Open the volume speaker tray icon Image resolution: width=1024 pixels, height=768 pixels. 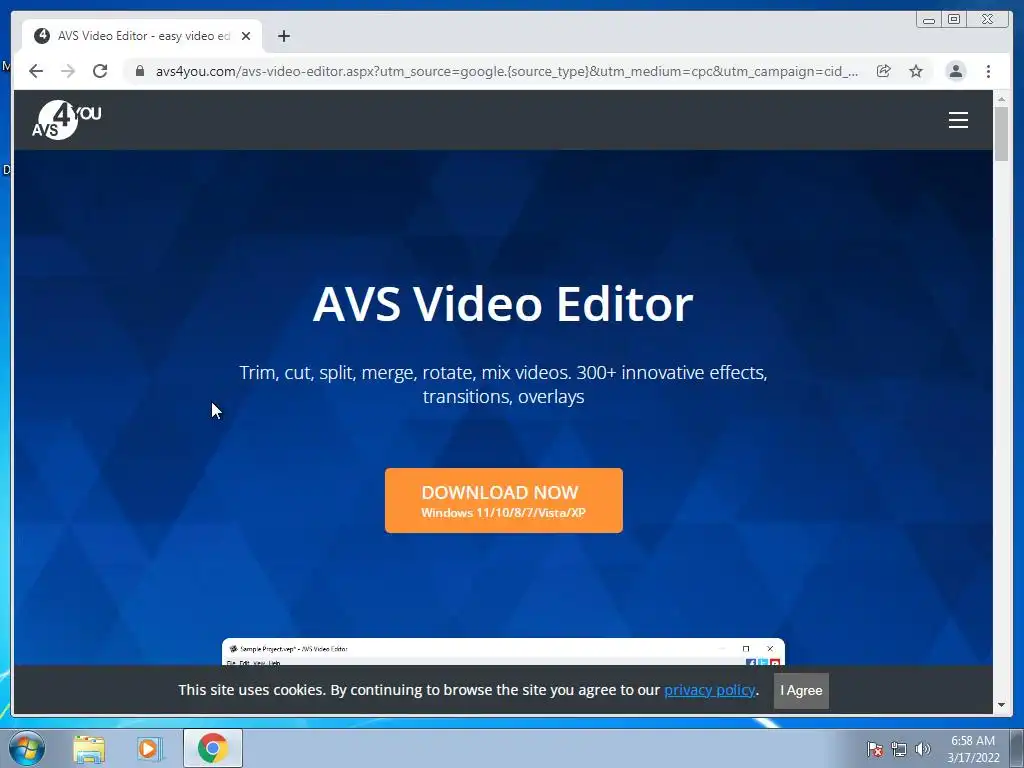[x=922, y=749]
